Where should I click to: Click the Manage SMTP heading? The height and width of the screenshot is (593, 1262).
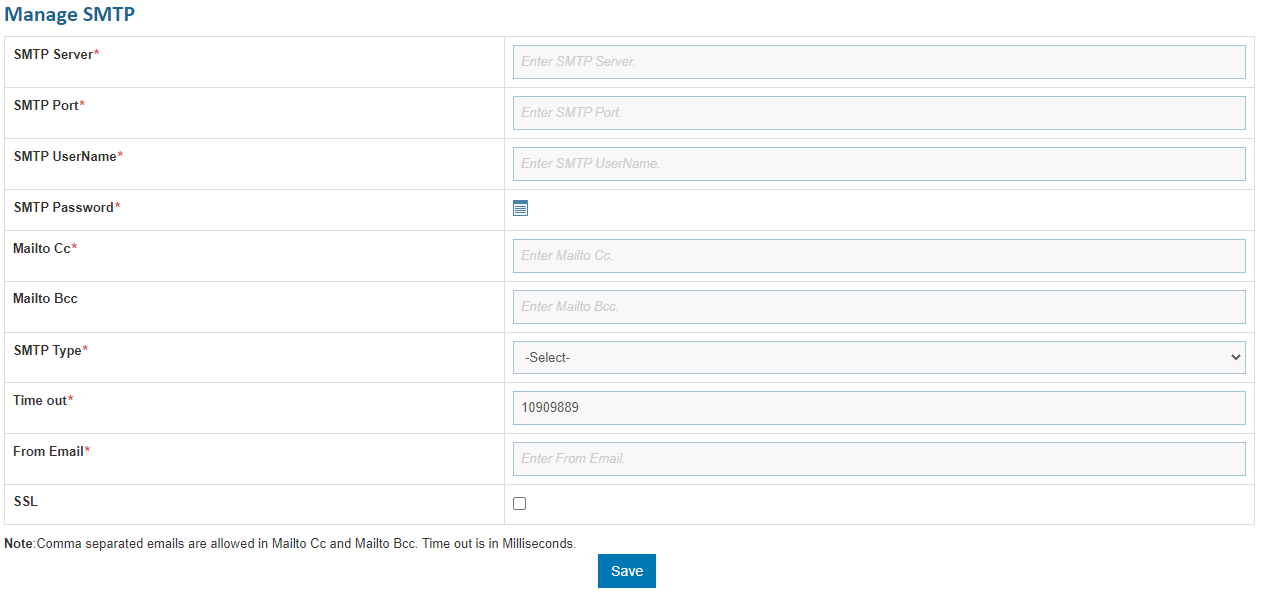(x=69, y=14)
